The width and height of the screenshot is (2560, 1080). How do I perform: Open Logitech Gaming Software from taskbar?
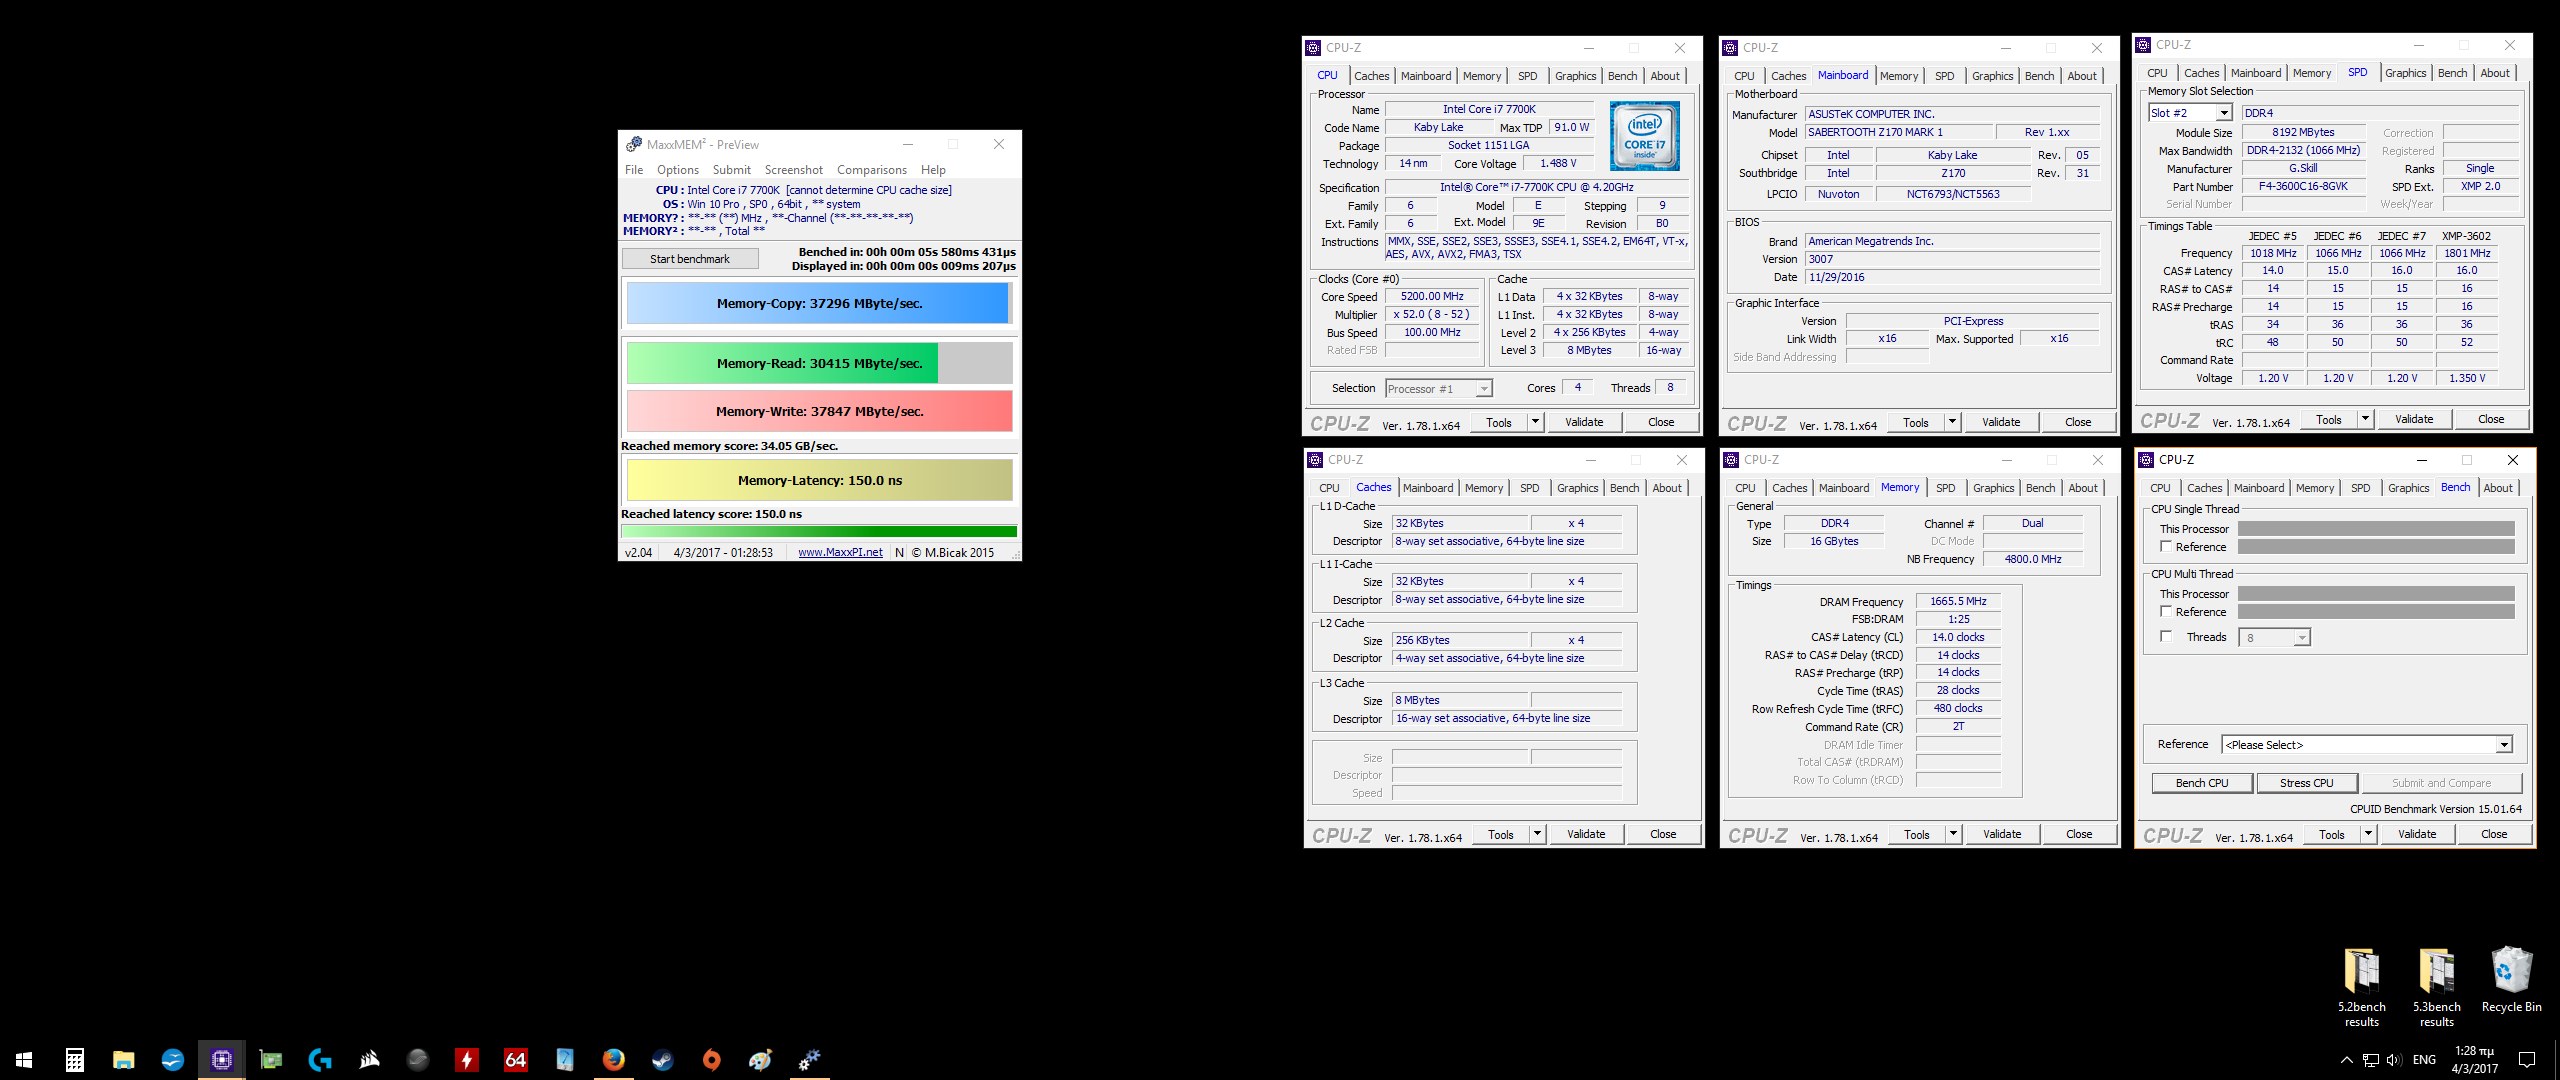click(x=319, y=1060)
